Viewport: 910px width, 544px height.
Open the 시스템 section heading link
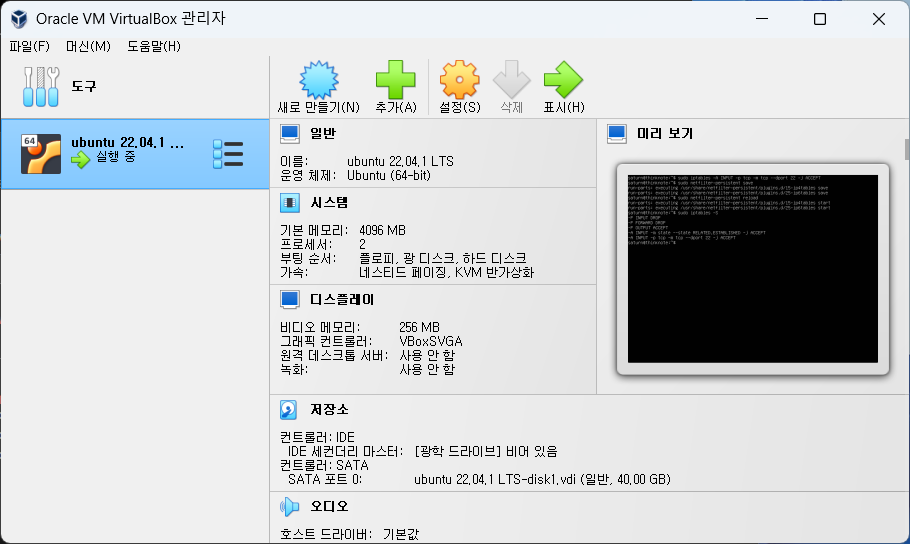point(329,203)
